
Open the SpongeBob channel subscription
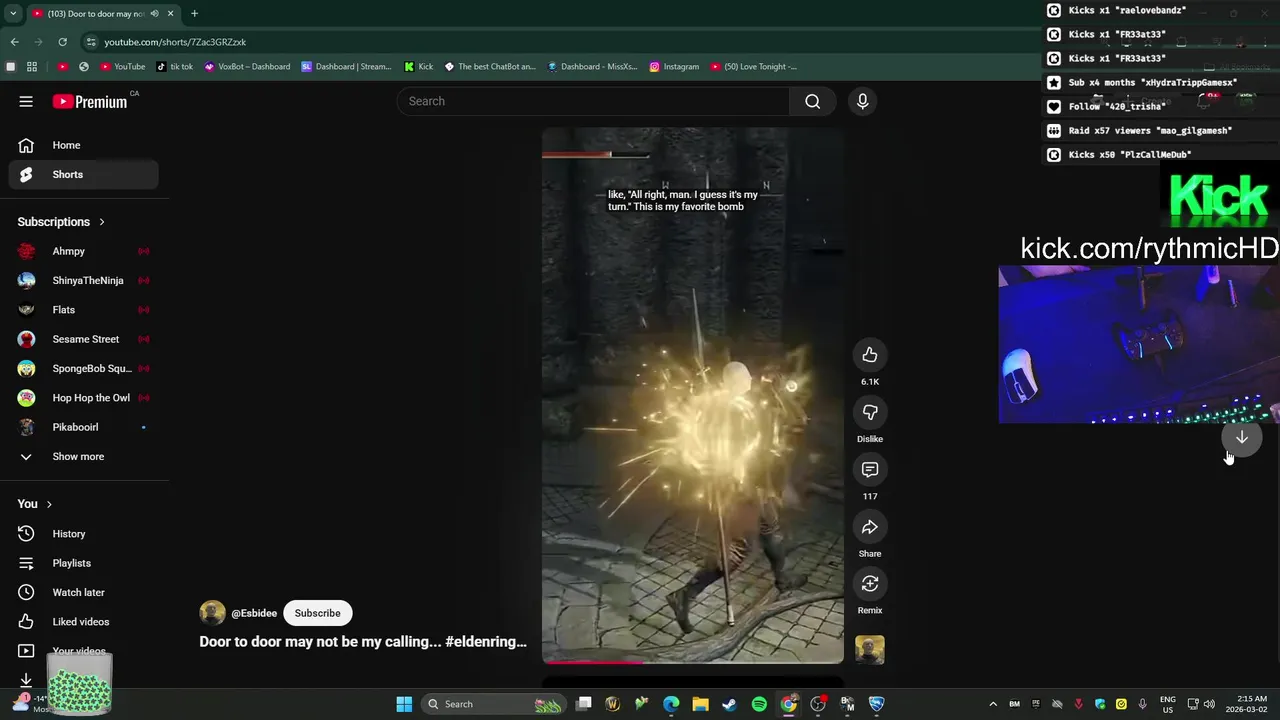pyautogui.click(x=84, y=368)
